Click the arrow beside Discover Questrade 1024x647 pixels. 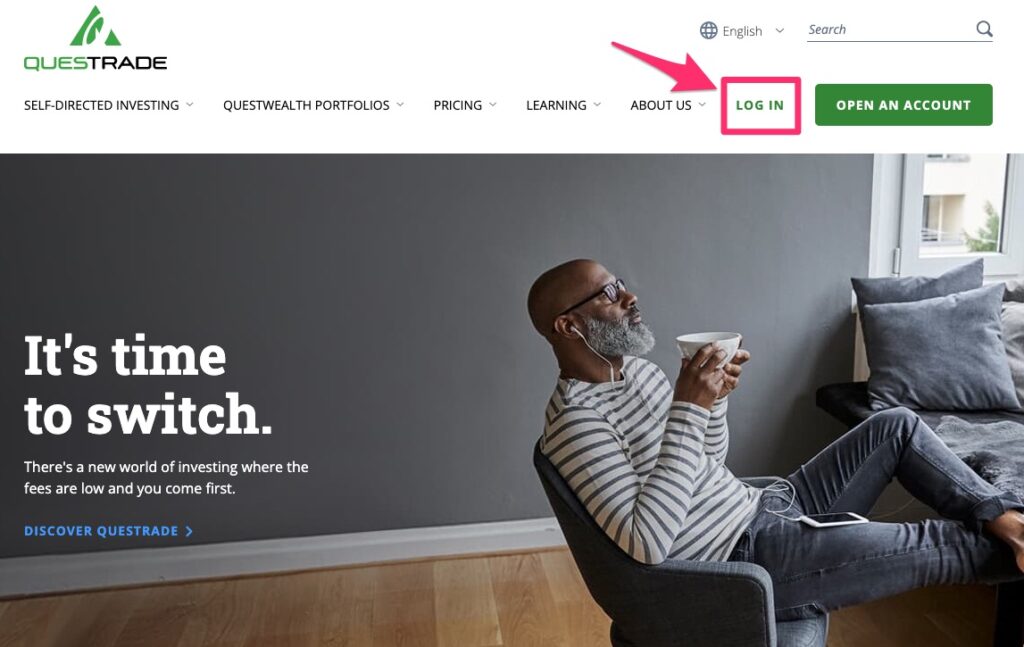click(x=189, y=531)
